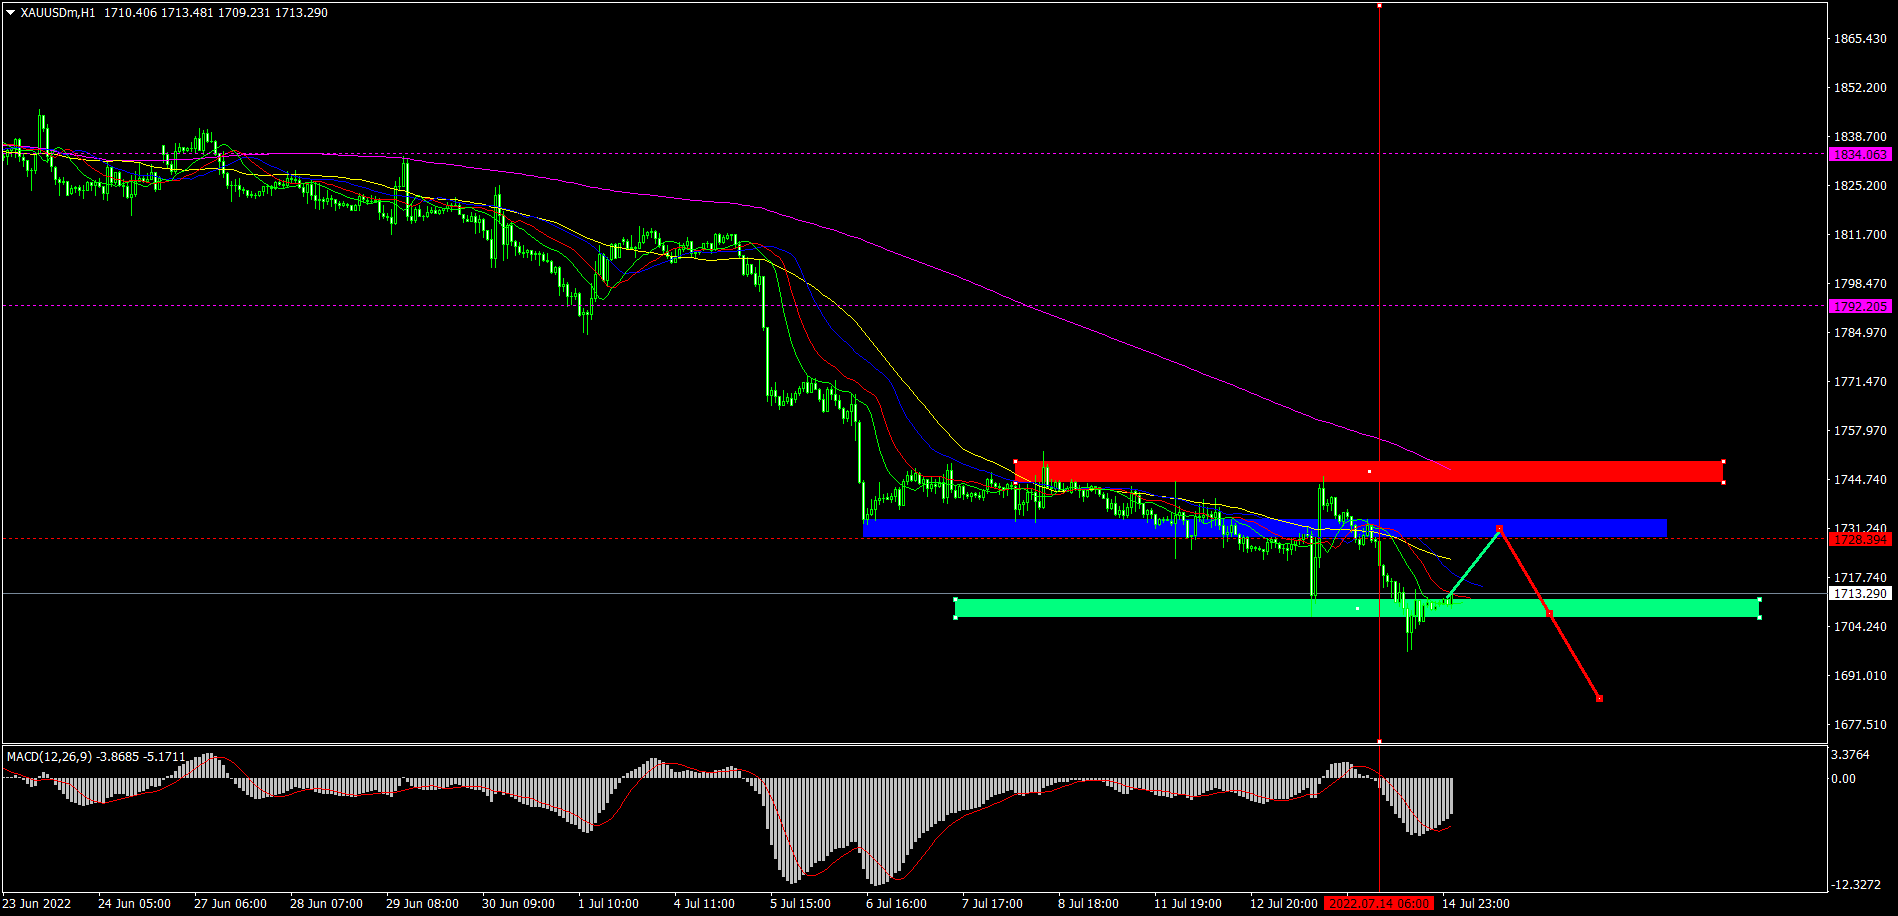Click price scale value 1865.430
Screen dimensions: 1898x916
(1860, 39)
